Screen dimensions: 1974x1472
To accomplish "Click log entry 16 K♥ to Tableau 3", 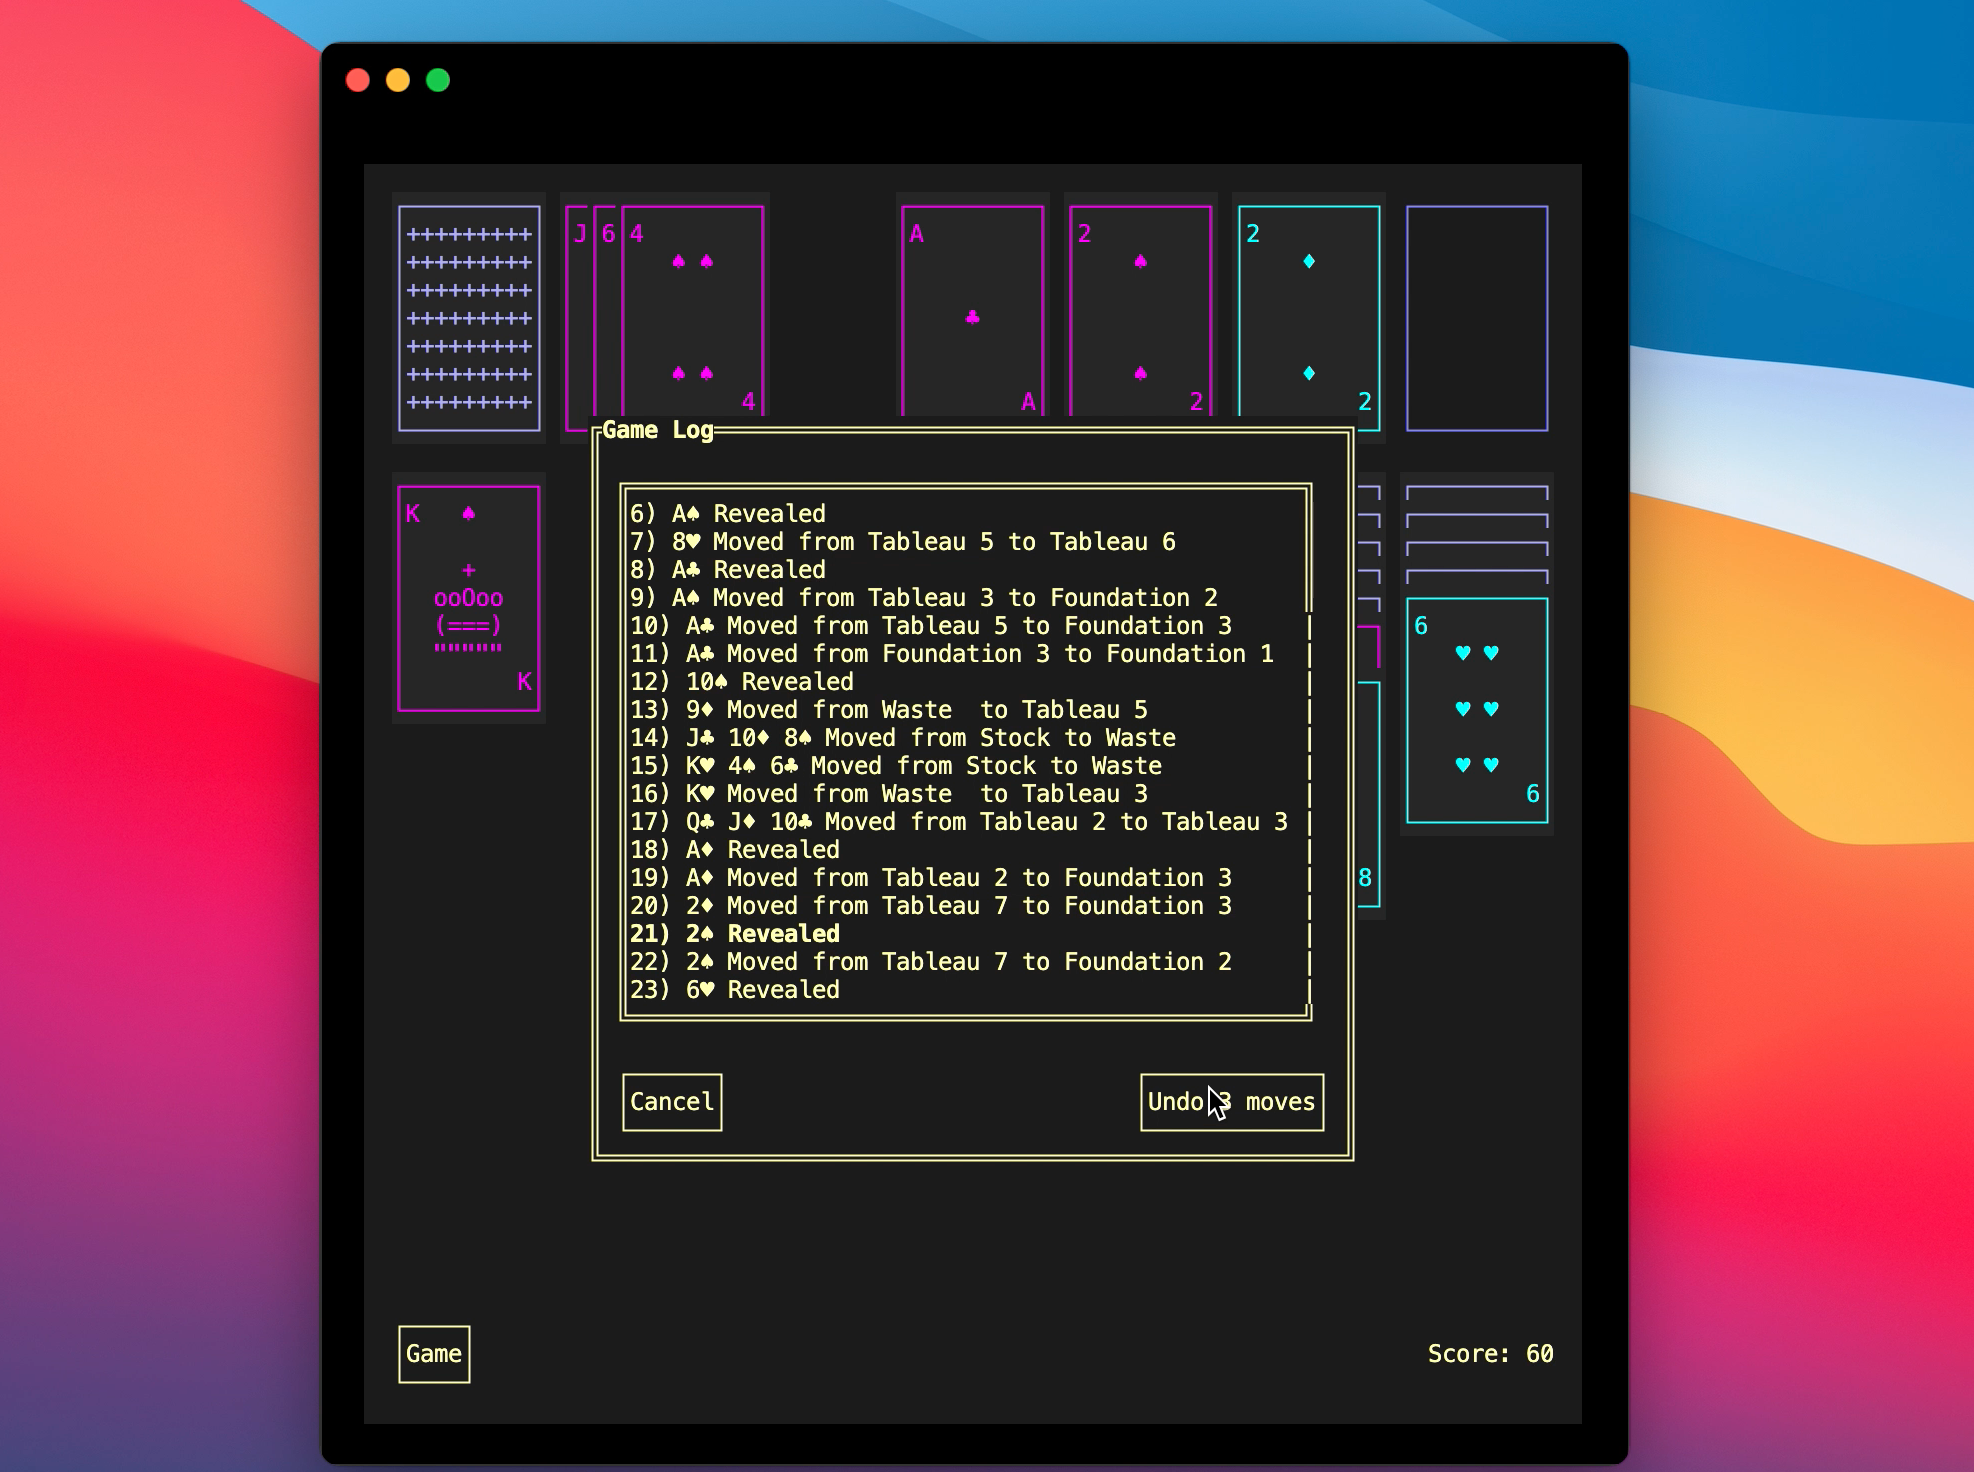I will [888, 794].
